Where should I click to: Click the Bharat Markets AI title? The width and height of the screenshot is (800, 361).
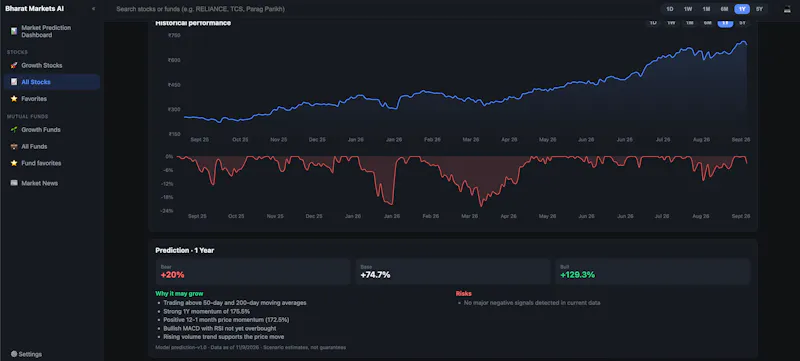pos(35,9)
